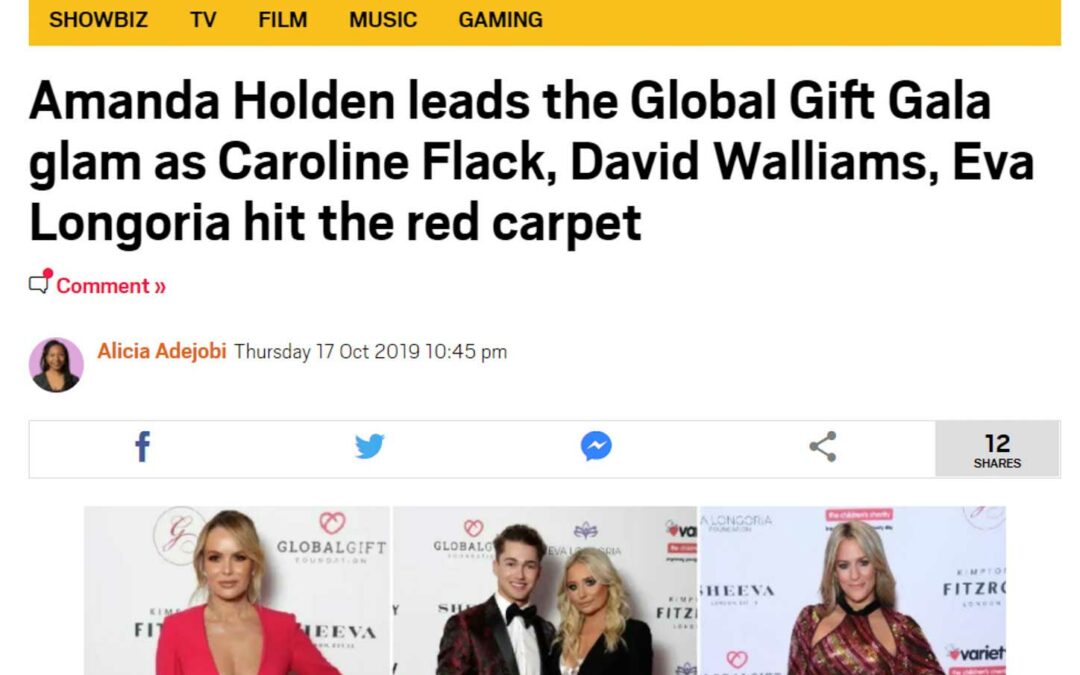Select the article headline text

[531, 161]
